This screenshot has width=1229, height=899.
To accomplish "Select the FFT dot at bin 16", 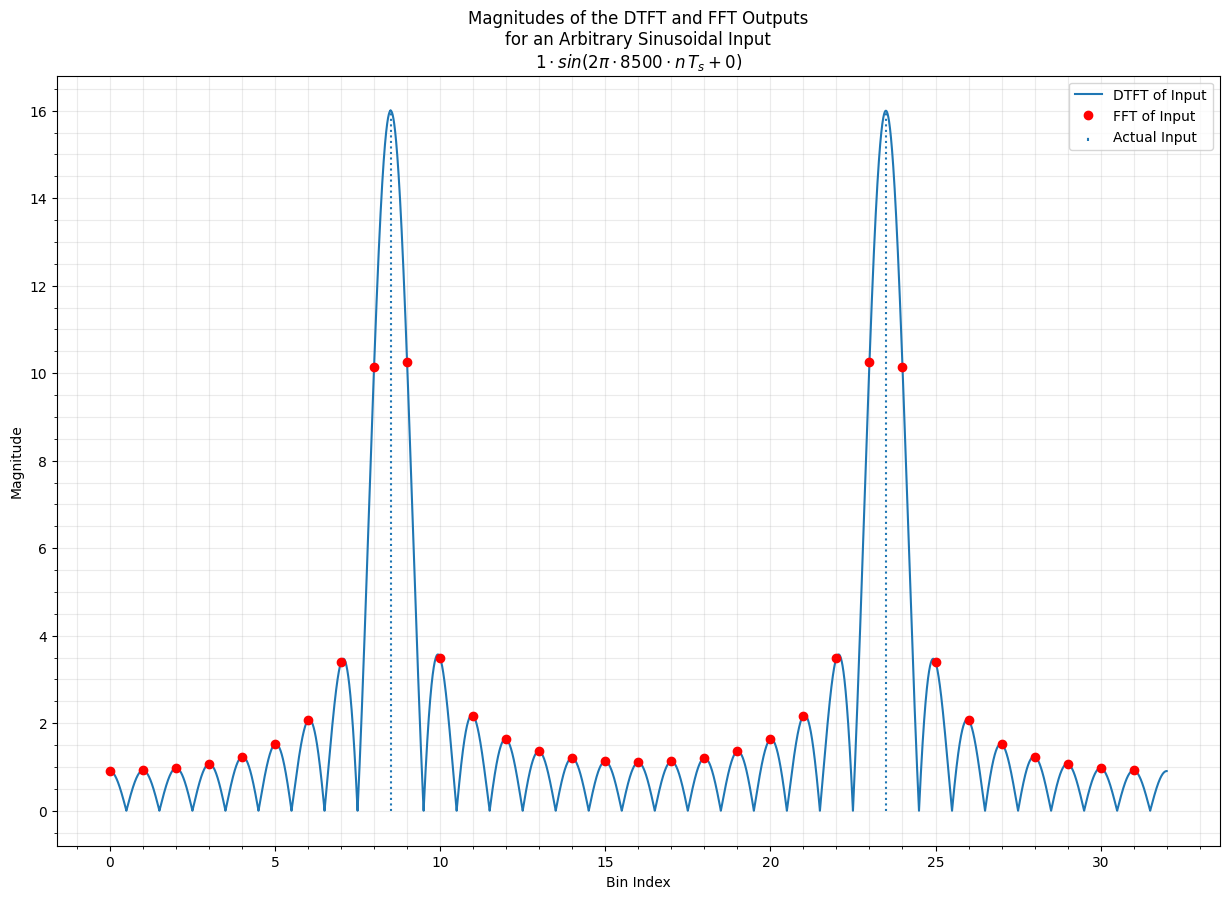I will point(638,762).
